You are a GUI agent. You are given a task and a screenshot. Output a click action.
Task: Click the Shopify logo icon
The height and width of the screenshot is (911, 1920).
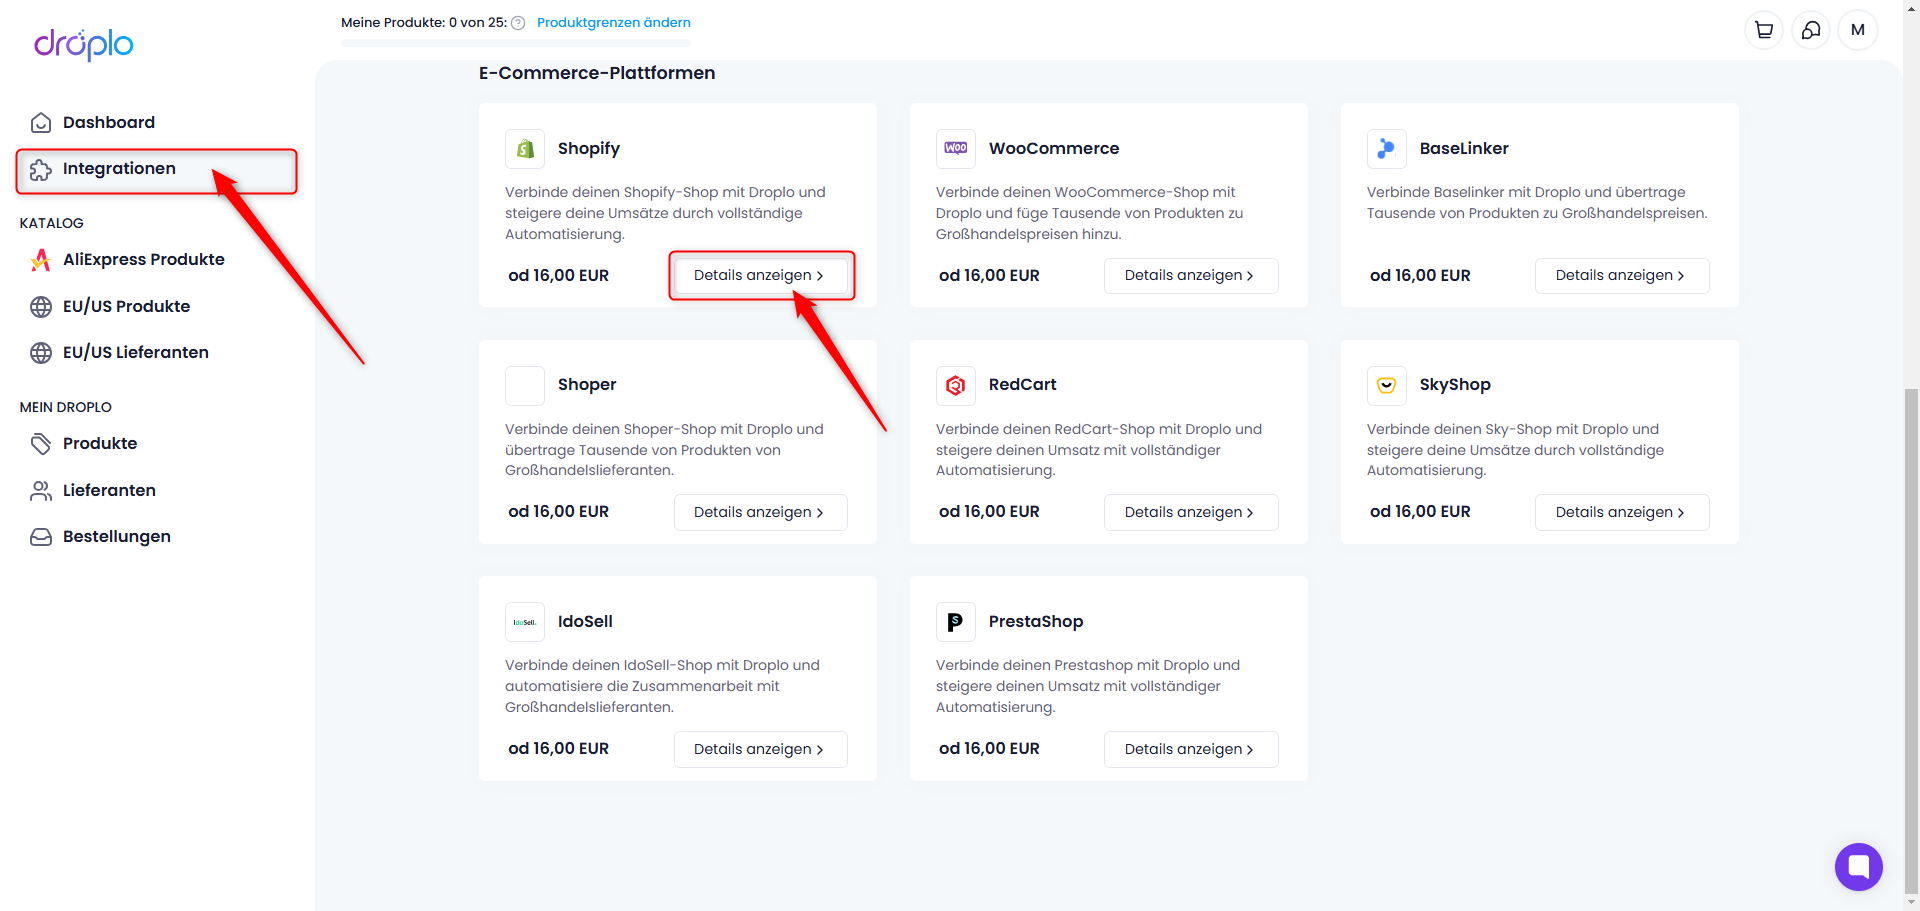click(x=525, y=149)
